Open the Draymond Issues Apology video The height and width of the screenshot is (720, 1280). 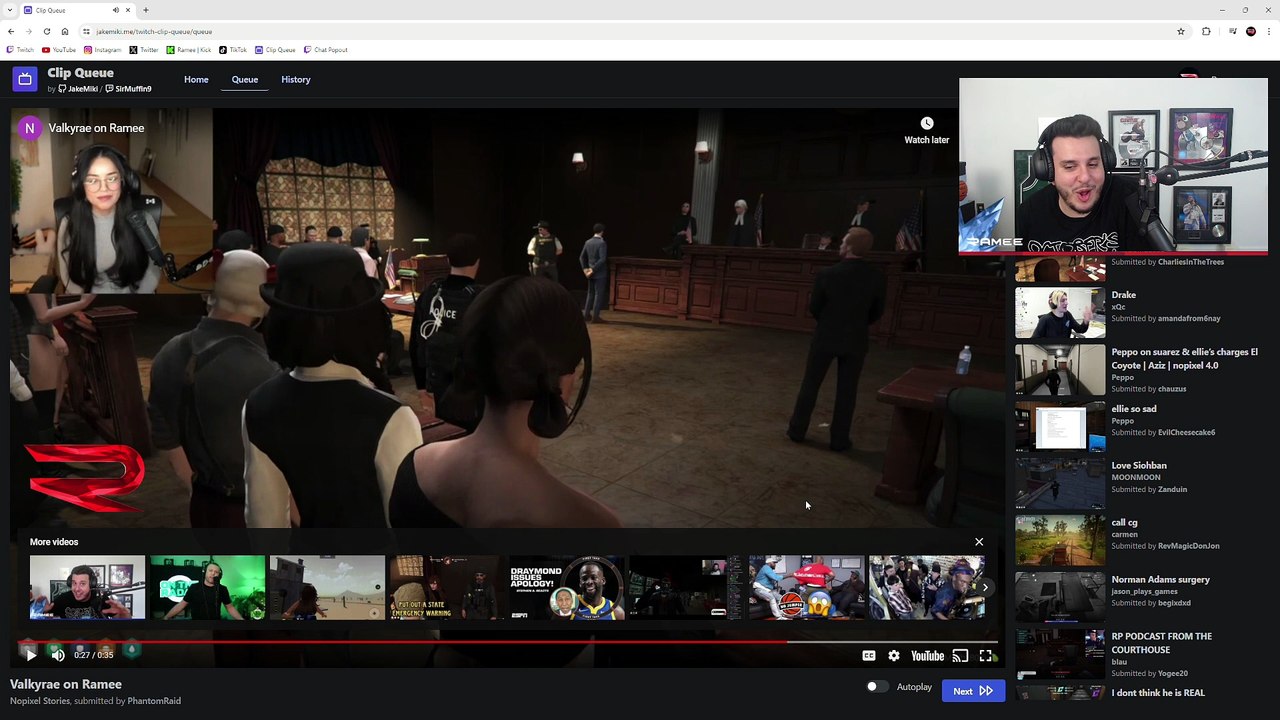coord(567,588)
